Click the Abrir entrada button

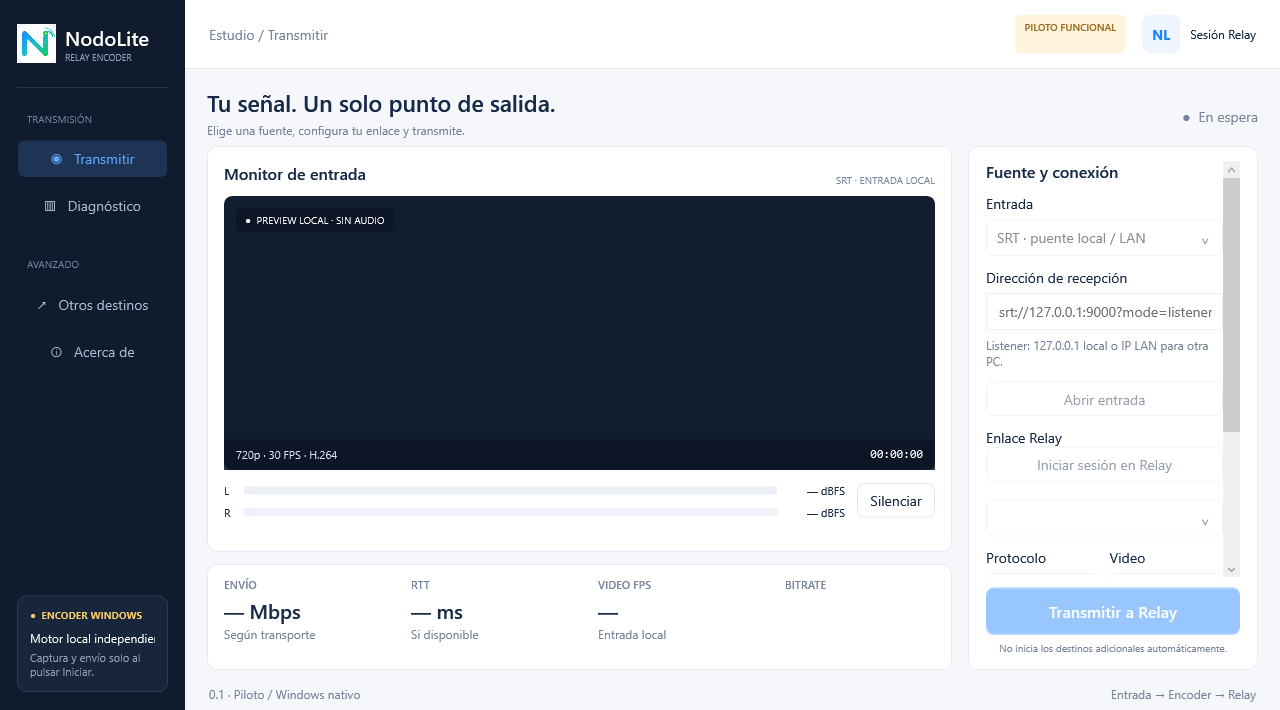1104,400
